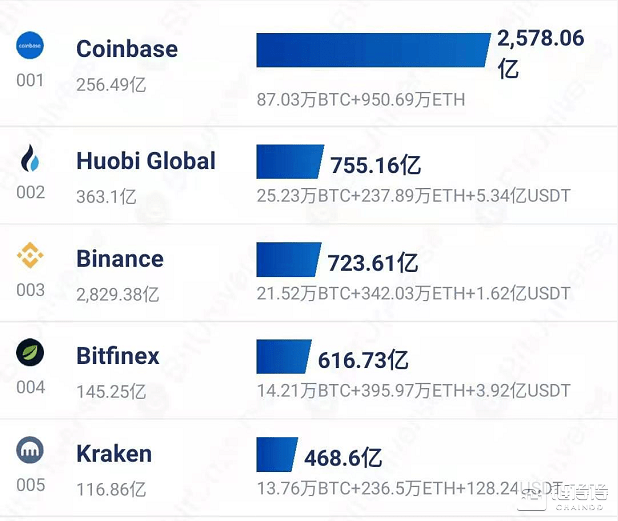
Task: Click the Huobi Global flame icon
Action: pos(30,159)
